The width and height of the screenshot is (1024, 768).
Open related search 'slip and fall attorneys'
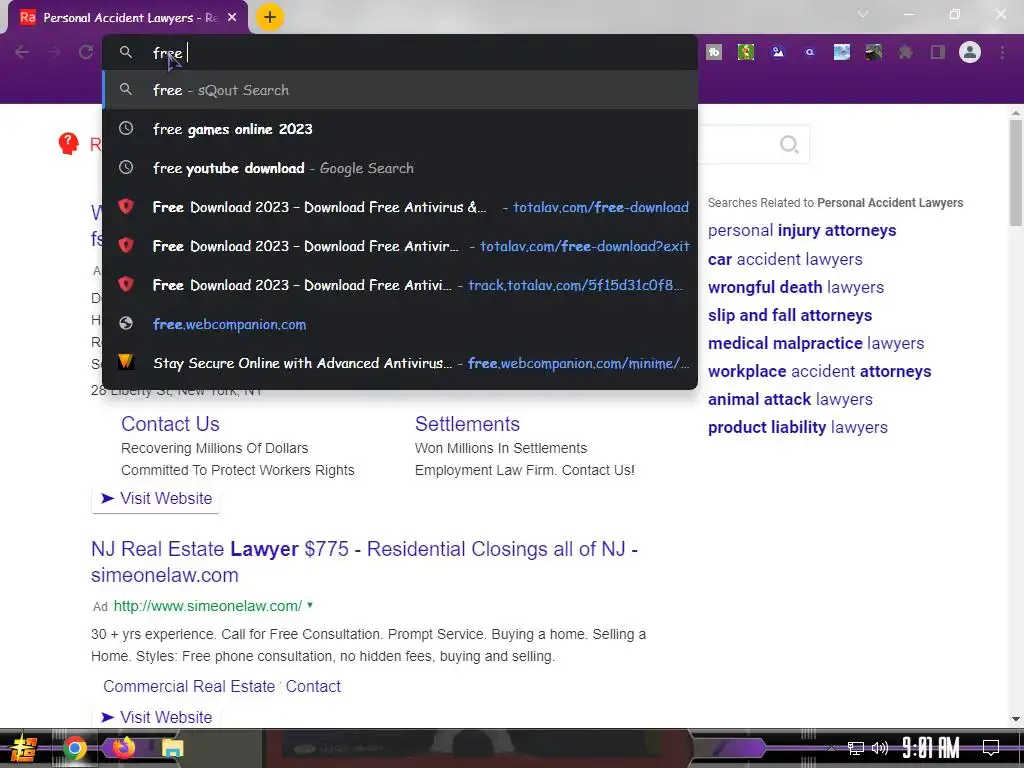click(790, 315)
